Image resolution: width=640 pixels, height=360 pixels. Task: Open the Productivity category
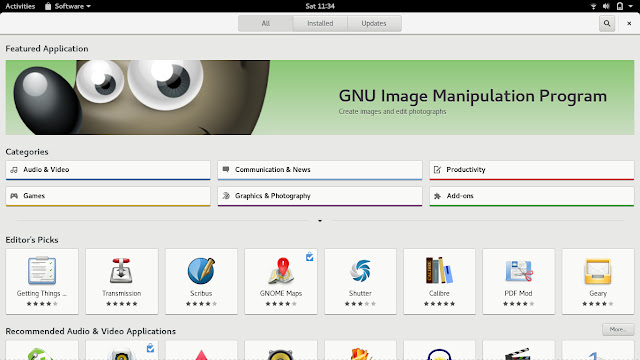click(531, 170)
